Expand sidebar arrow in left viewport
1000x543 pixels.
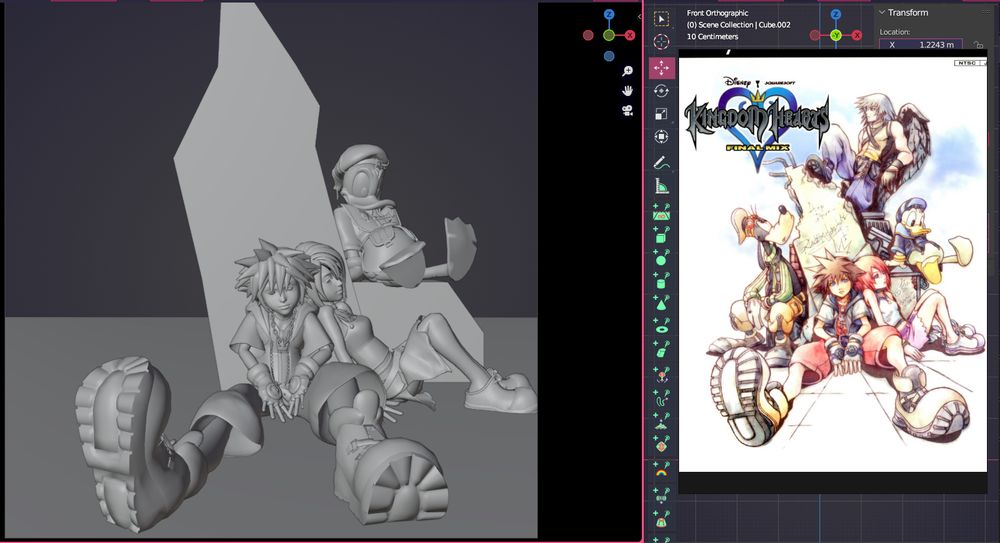point(639,17)
